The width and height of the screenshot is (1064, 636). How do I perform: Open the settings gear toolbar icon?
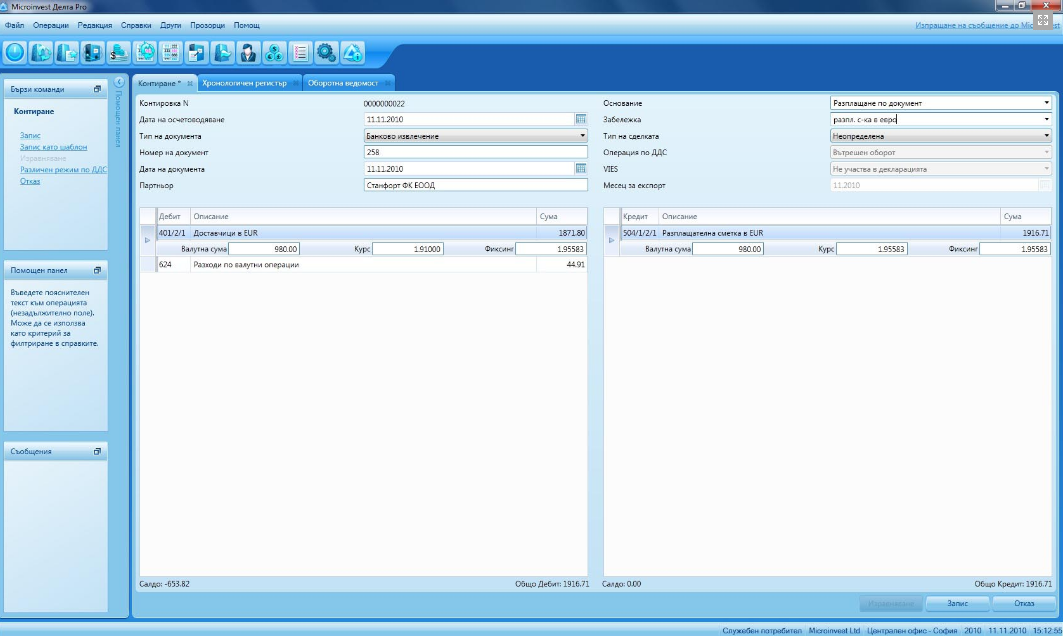pyautogui.click(x=326, y=52)
